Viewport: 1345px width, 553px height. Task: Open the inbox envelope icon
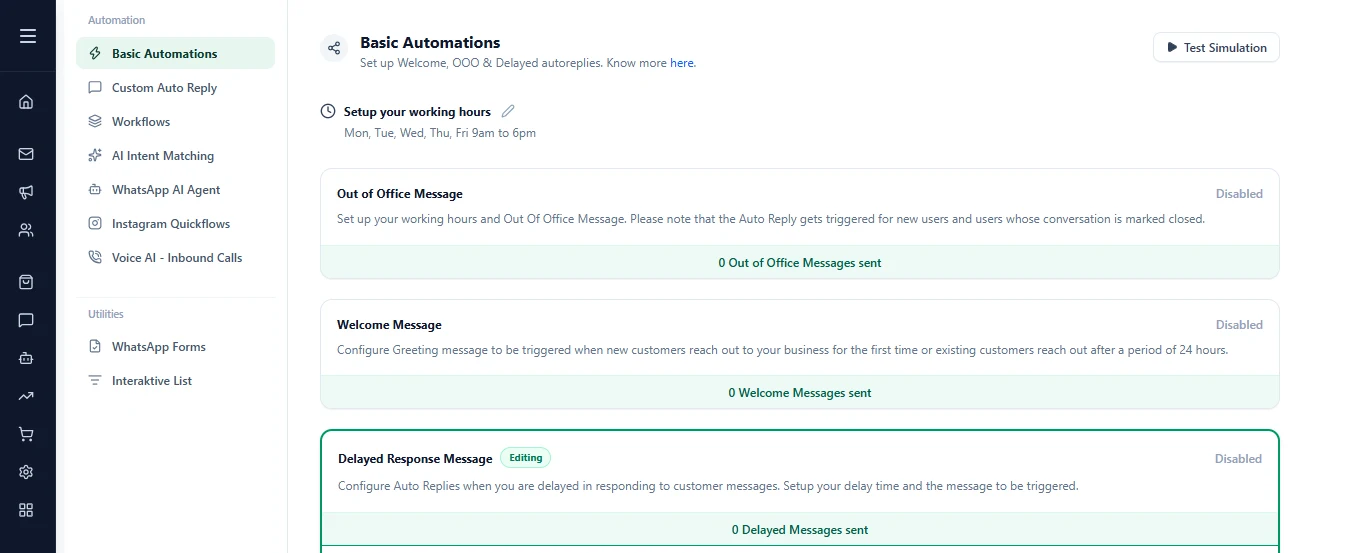pyautogui.click(x=26, y=154)
